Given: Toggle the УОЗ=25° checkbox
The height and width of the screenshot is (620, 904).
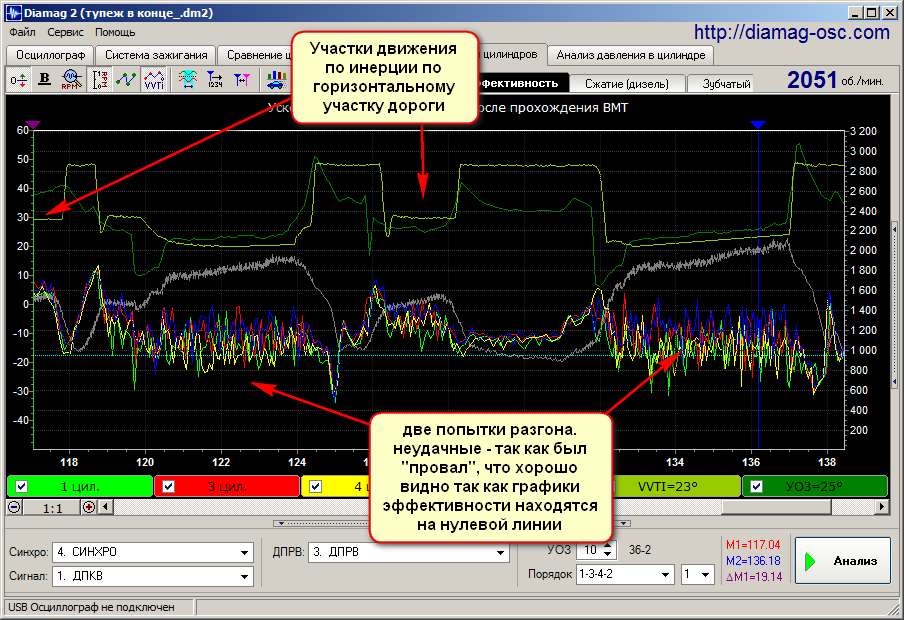Looking at the screenshot, I should [756, 487].
